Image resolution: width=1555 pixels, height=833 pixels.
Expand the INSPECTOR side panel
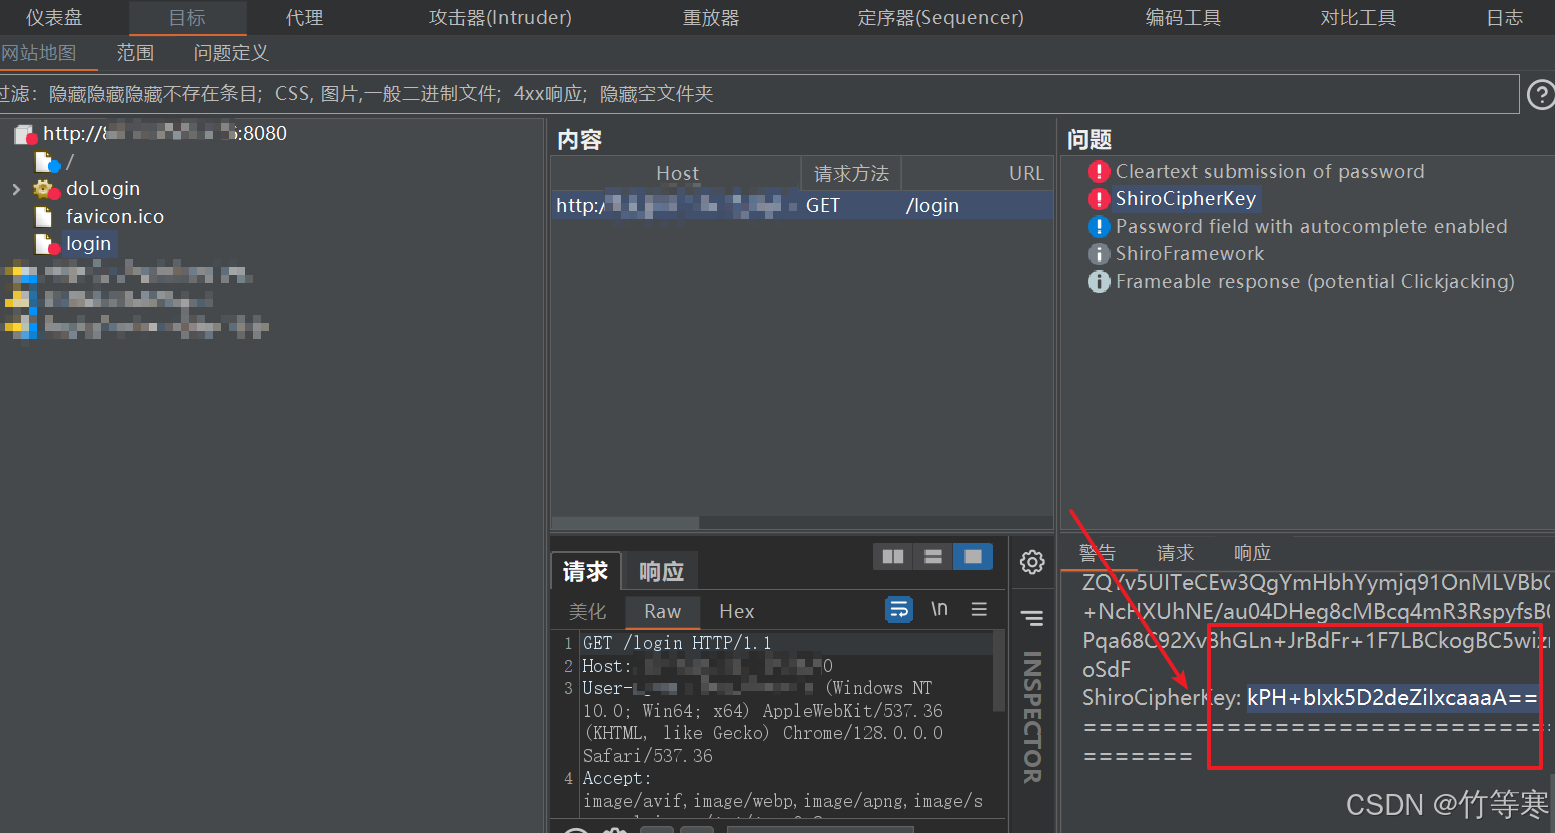(1032, 717)
